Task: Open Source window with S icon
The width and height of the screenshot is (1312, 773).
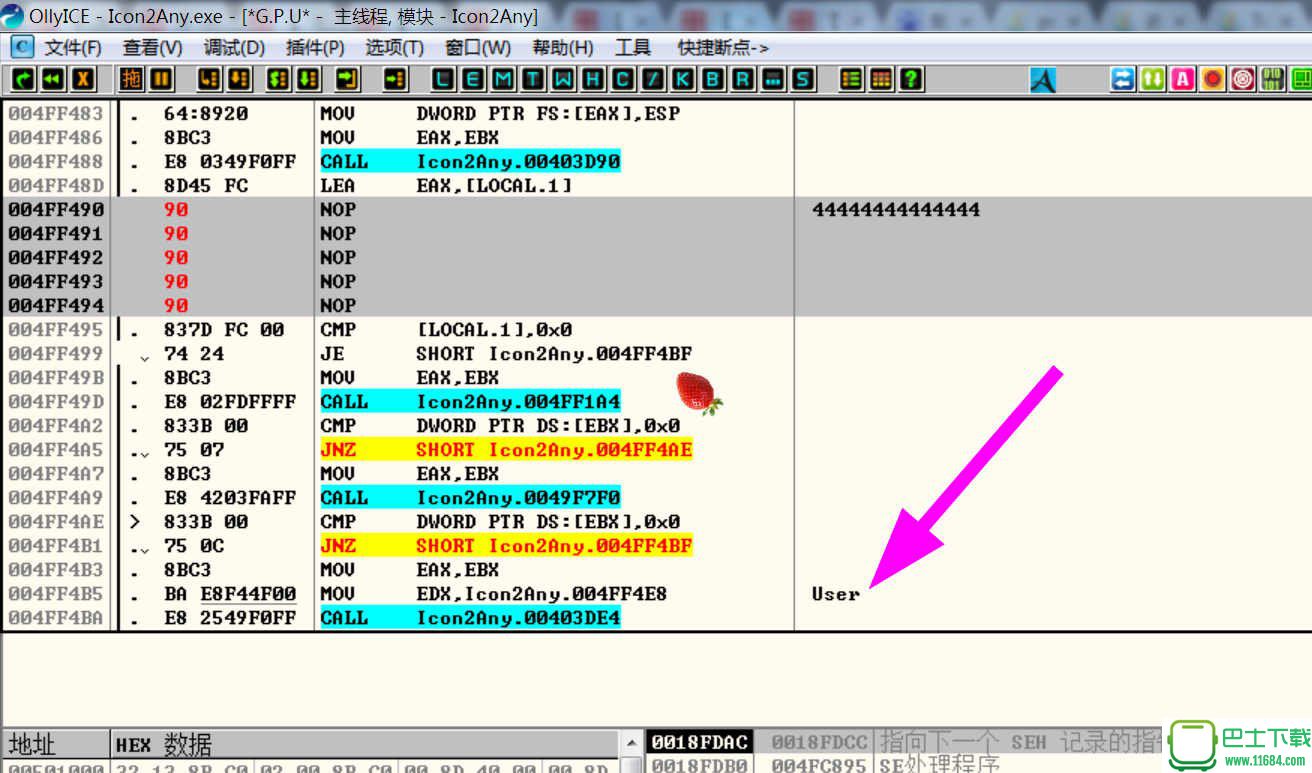Action: click(803, 79)
